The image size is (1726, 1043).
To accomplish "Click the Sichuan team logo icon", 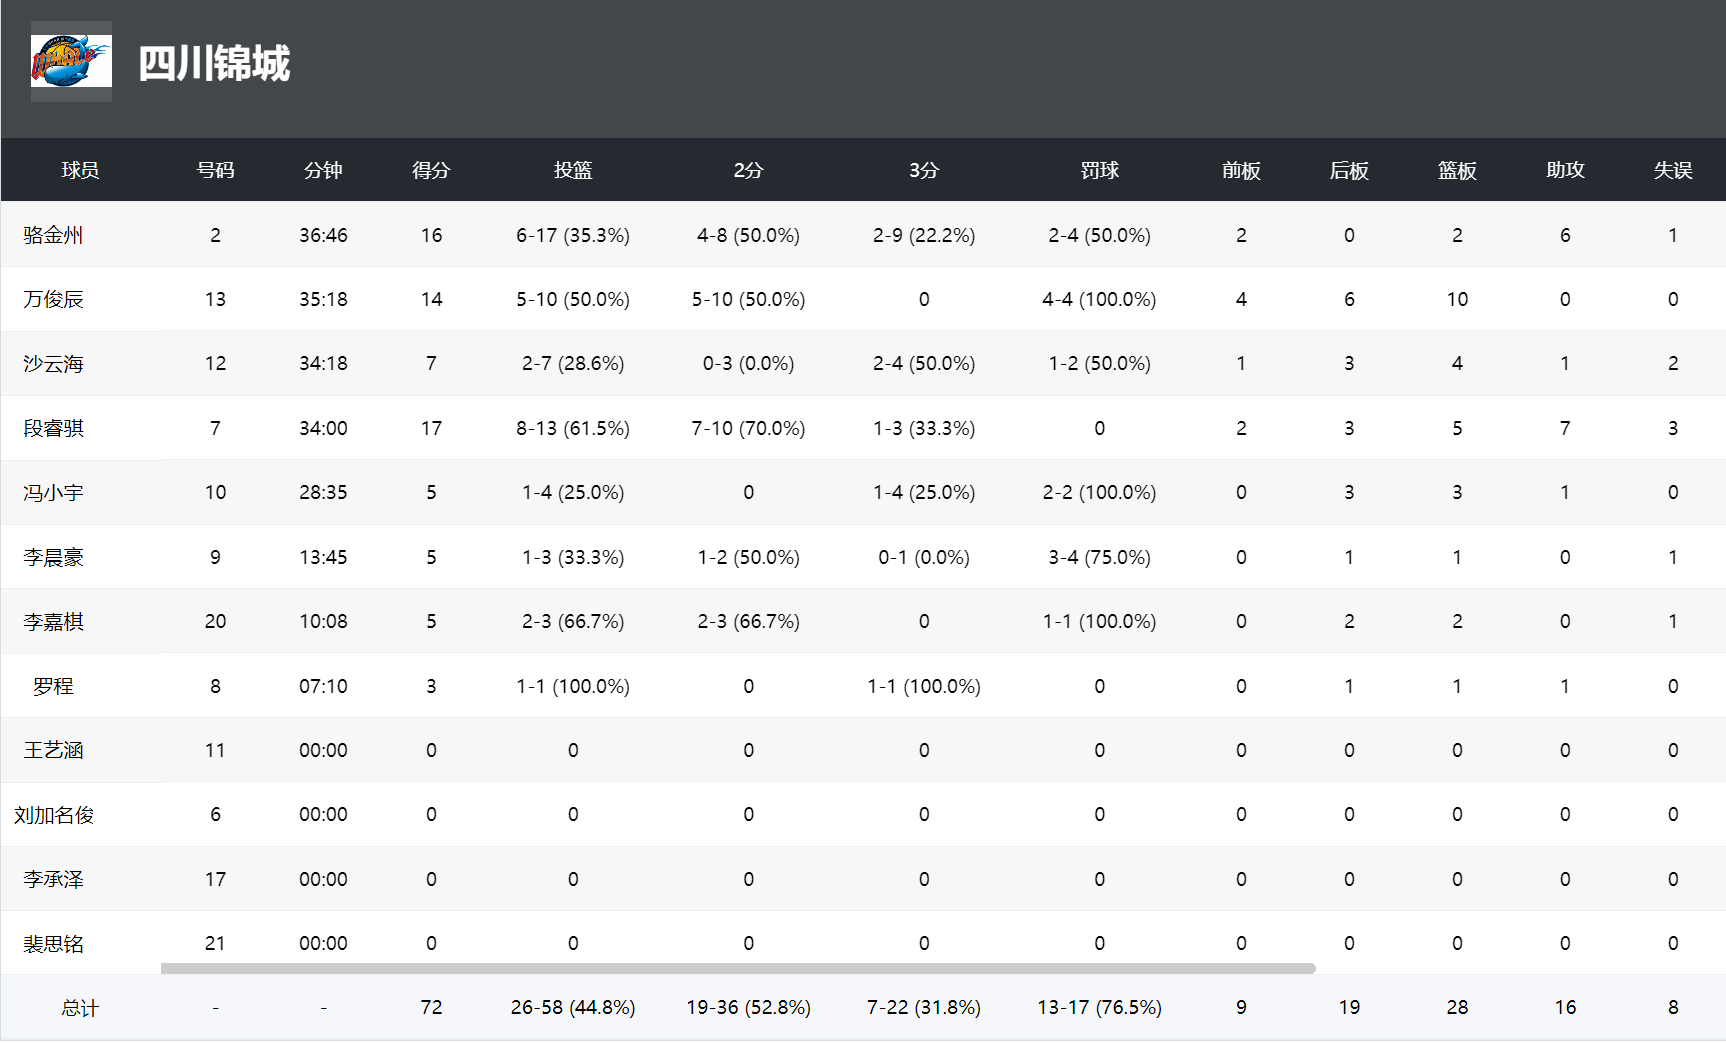I will (71, 62).
